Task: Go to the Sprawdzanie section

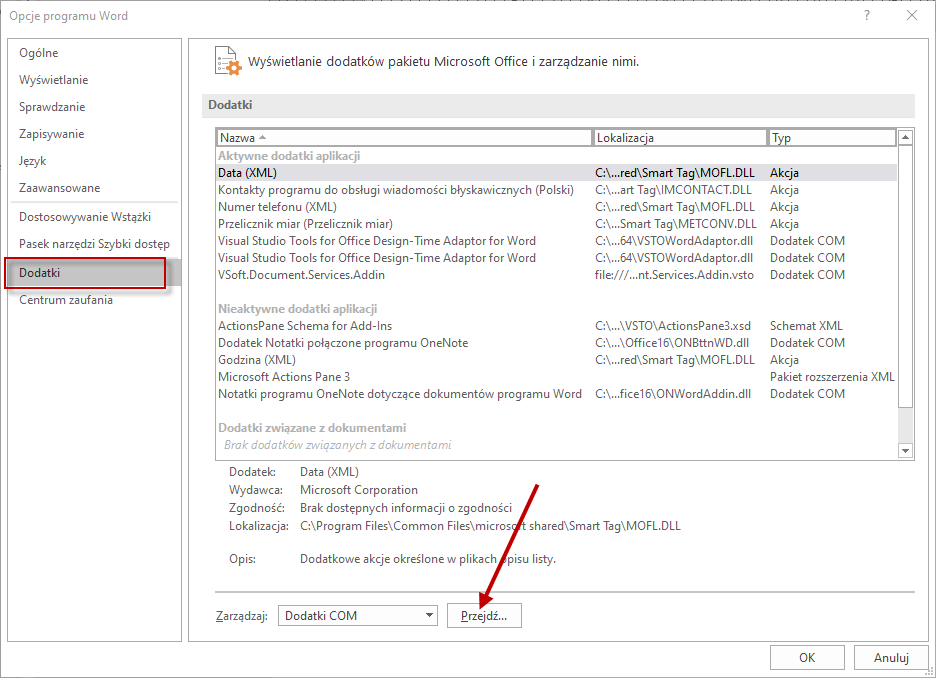Action: tap(94, 107)
